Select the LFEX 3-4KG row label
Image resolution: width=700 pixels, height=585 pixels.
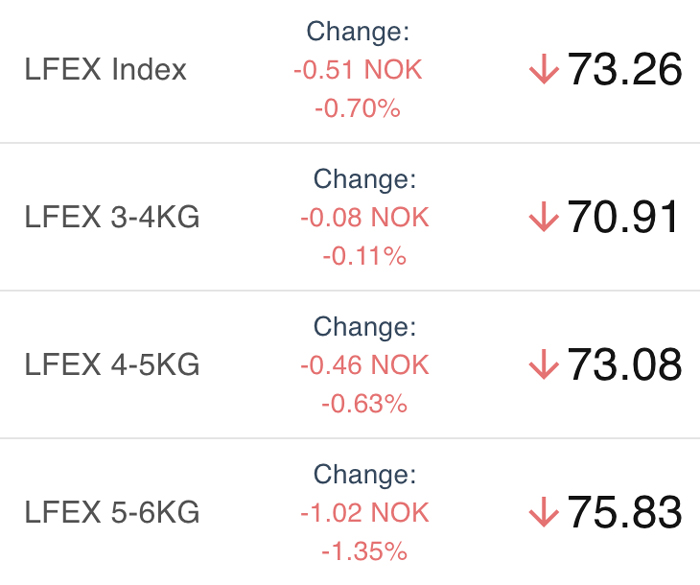coord(112,217)
